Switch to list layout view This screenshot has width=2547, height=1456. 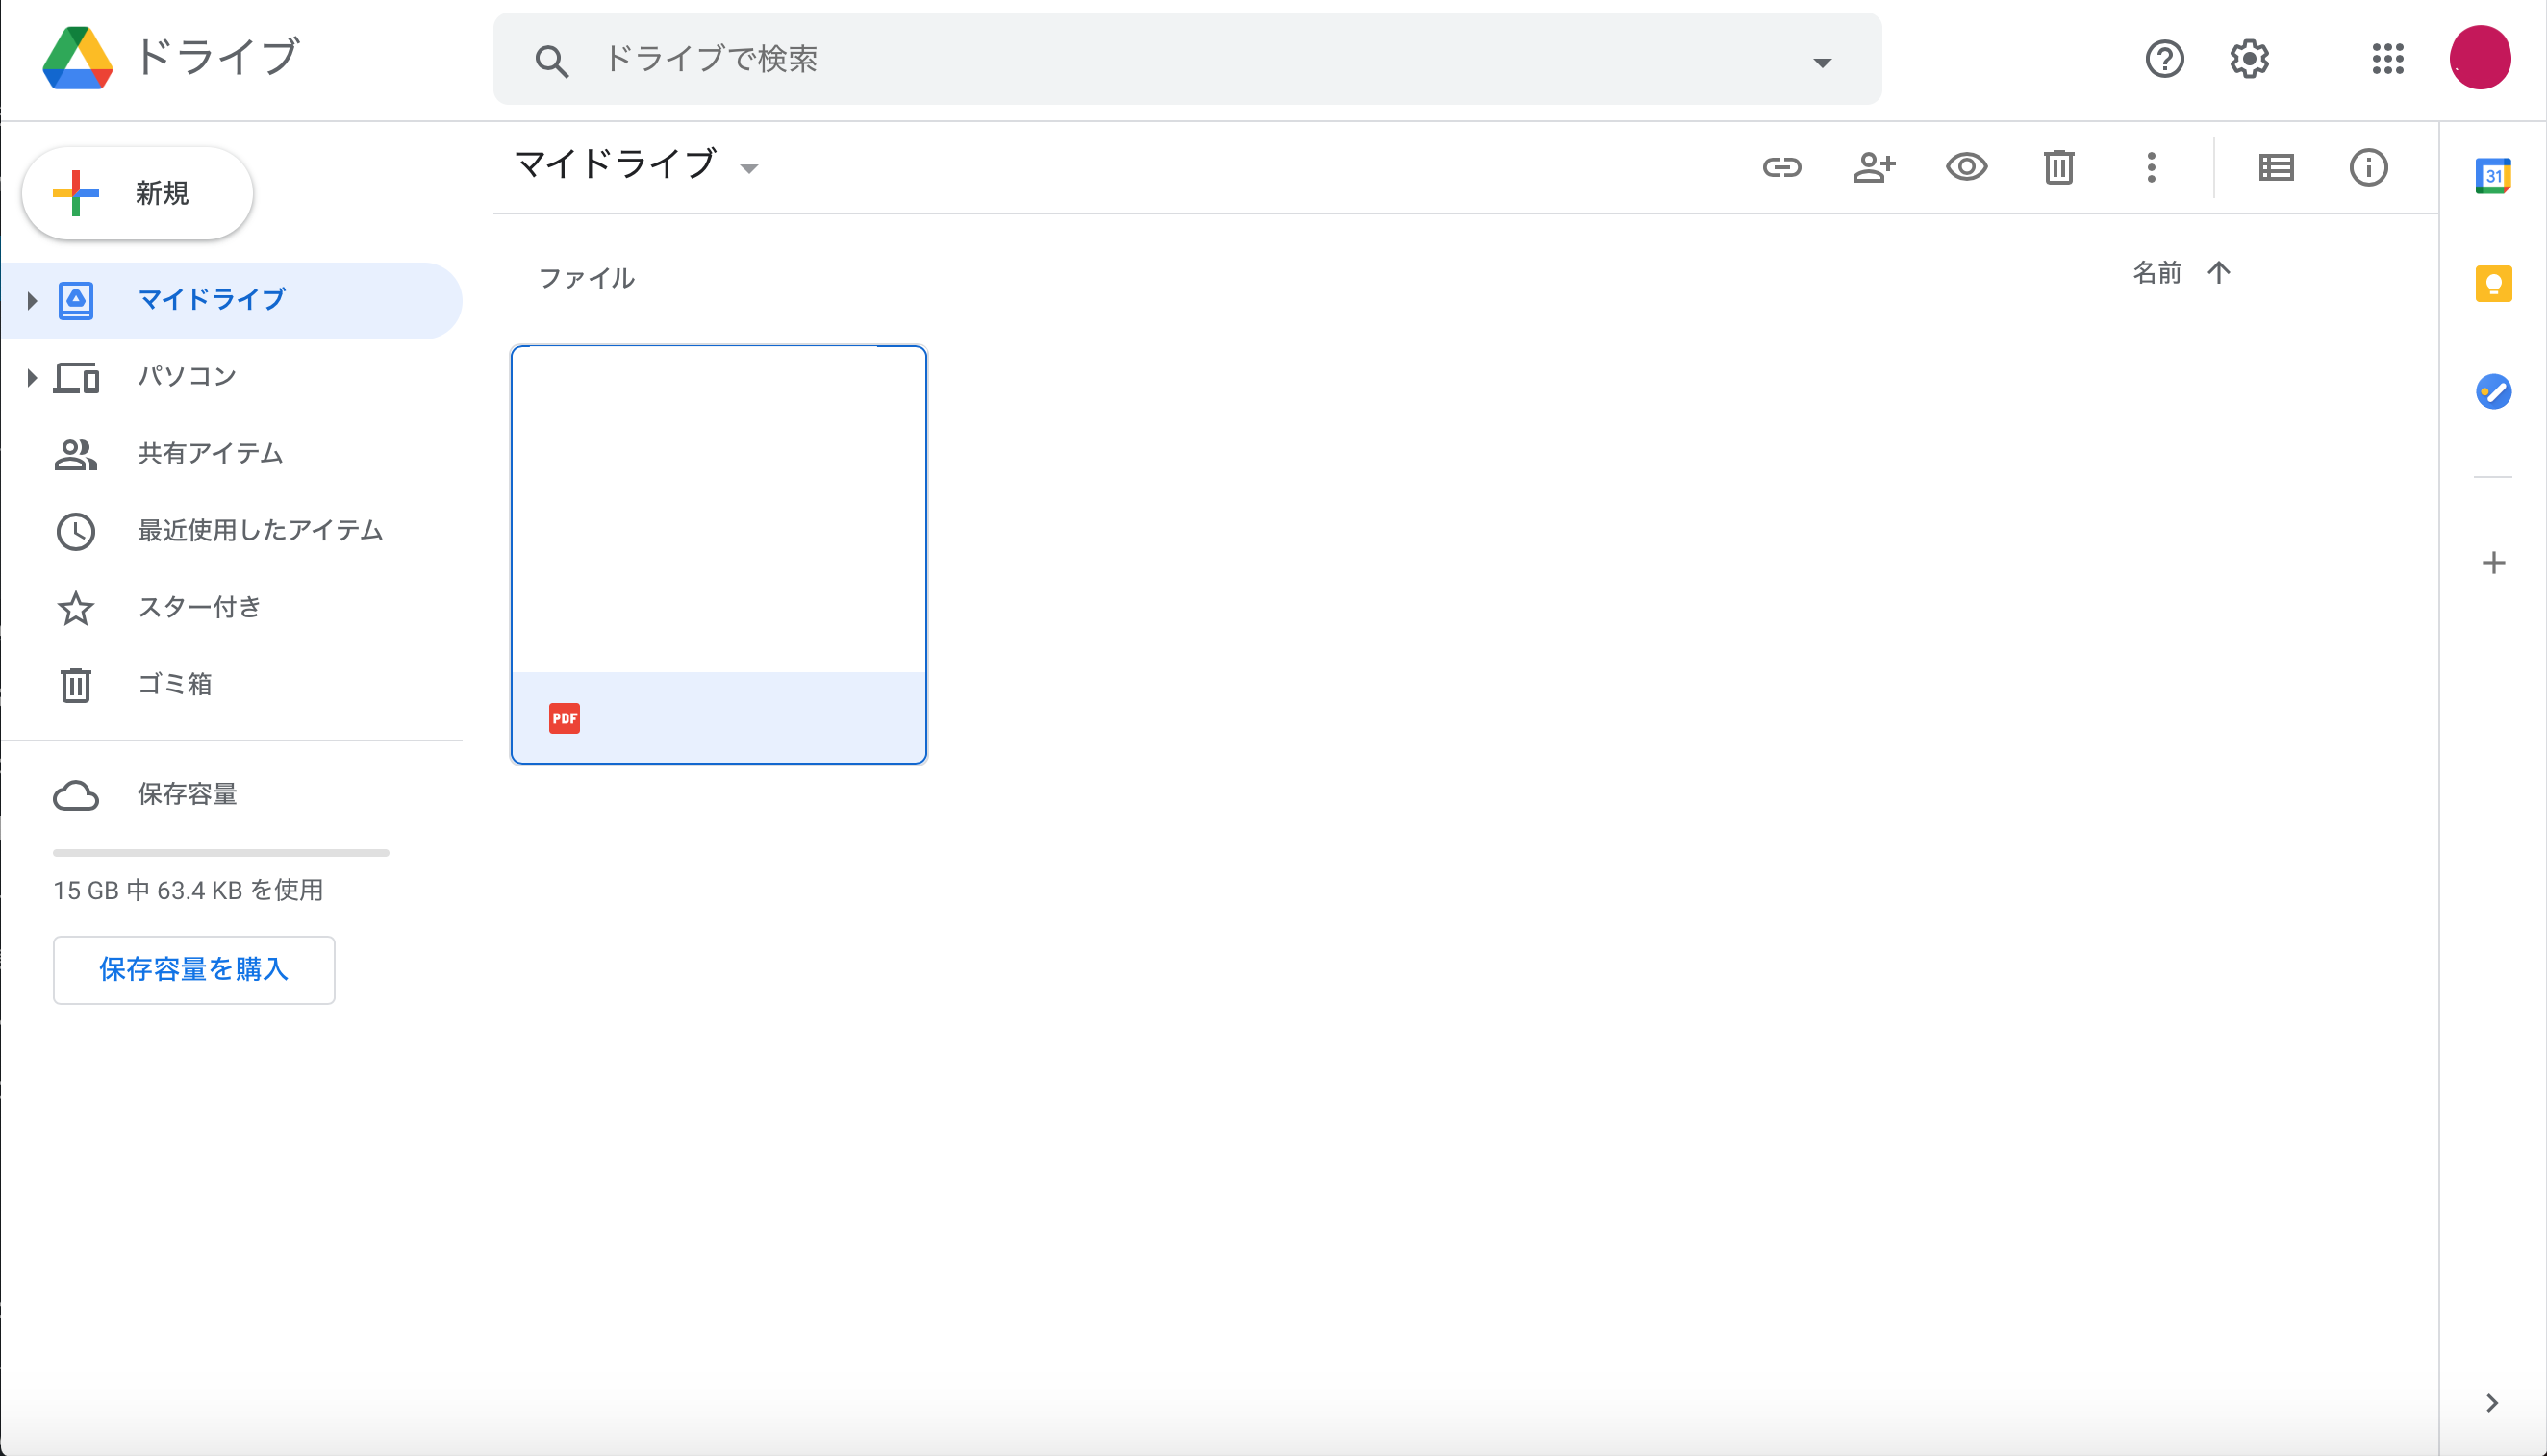click(2276, 167)
